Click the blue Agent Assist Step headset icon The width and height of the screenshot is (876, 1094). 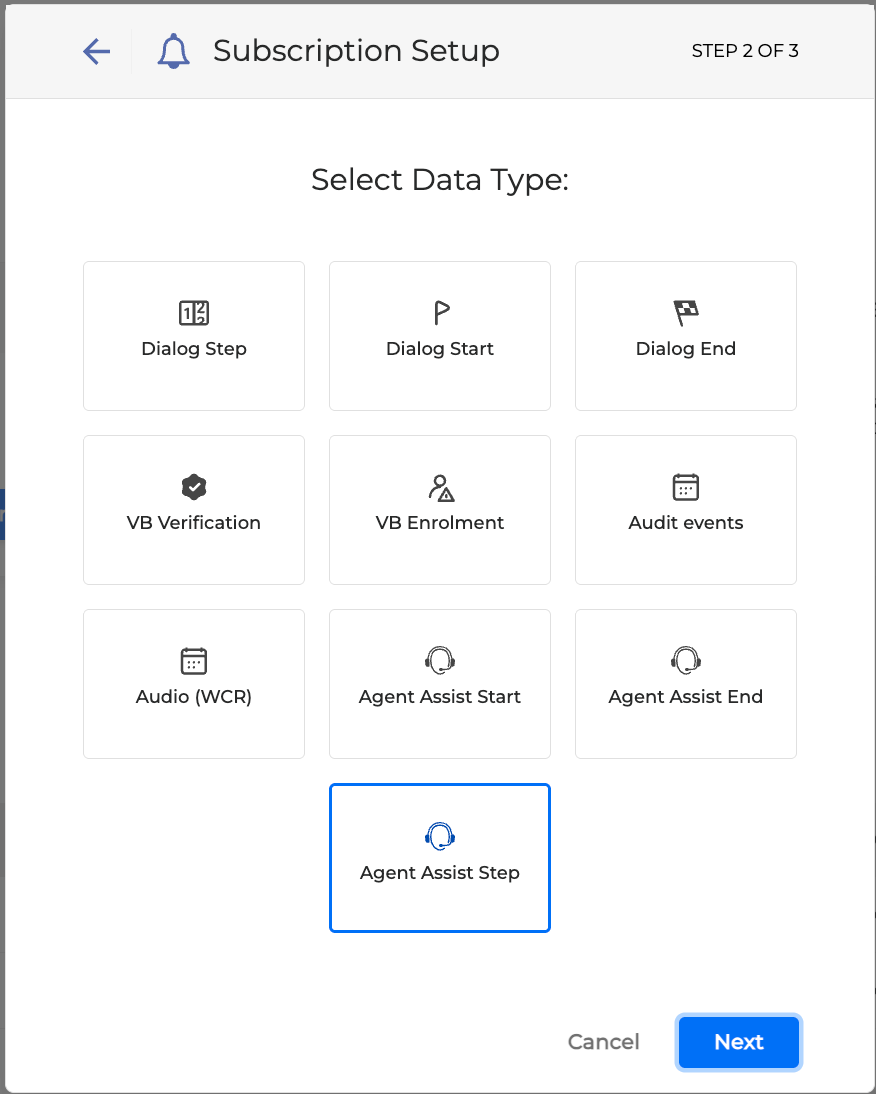(440, 836)
